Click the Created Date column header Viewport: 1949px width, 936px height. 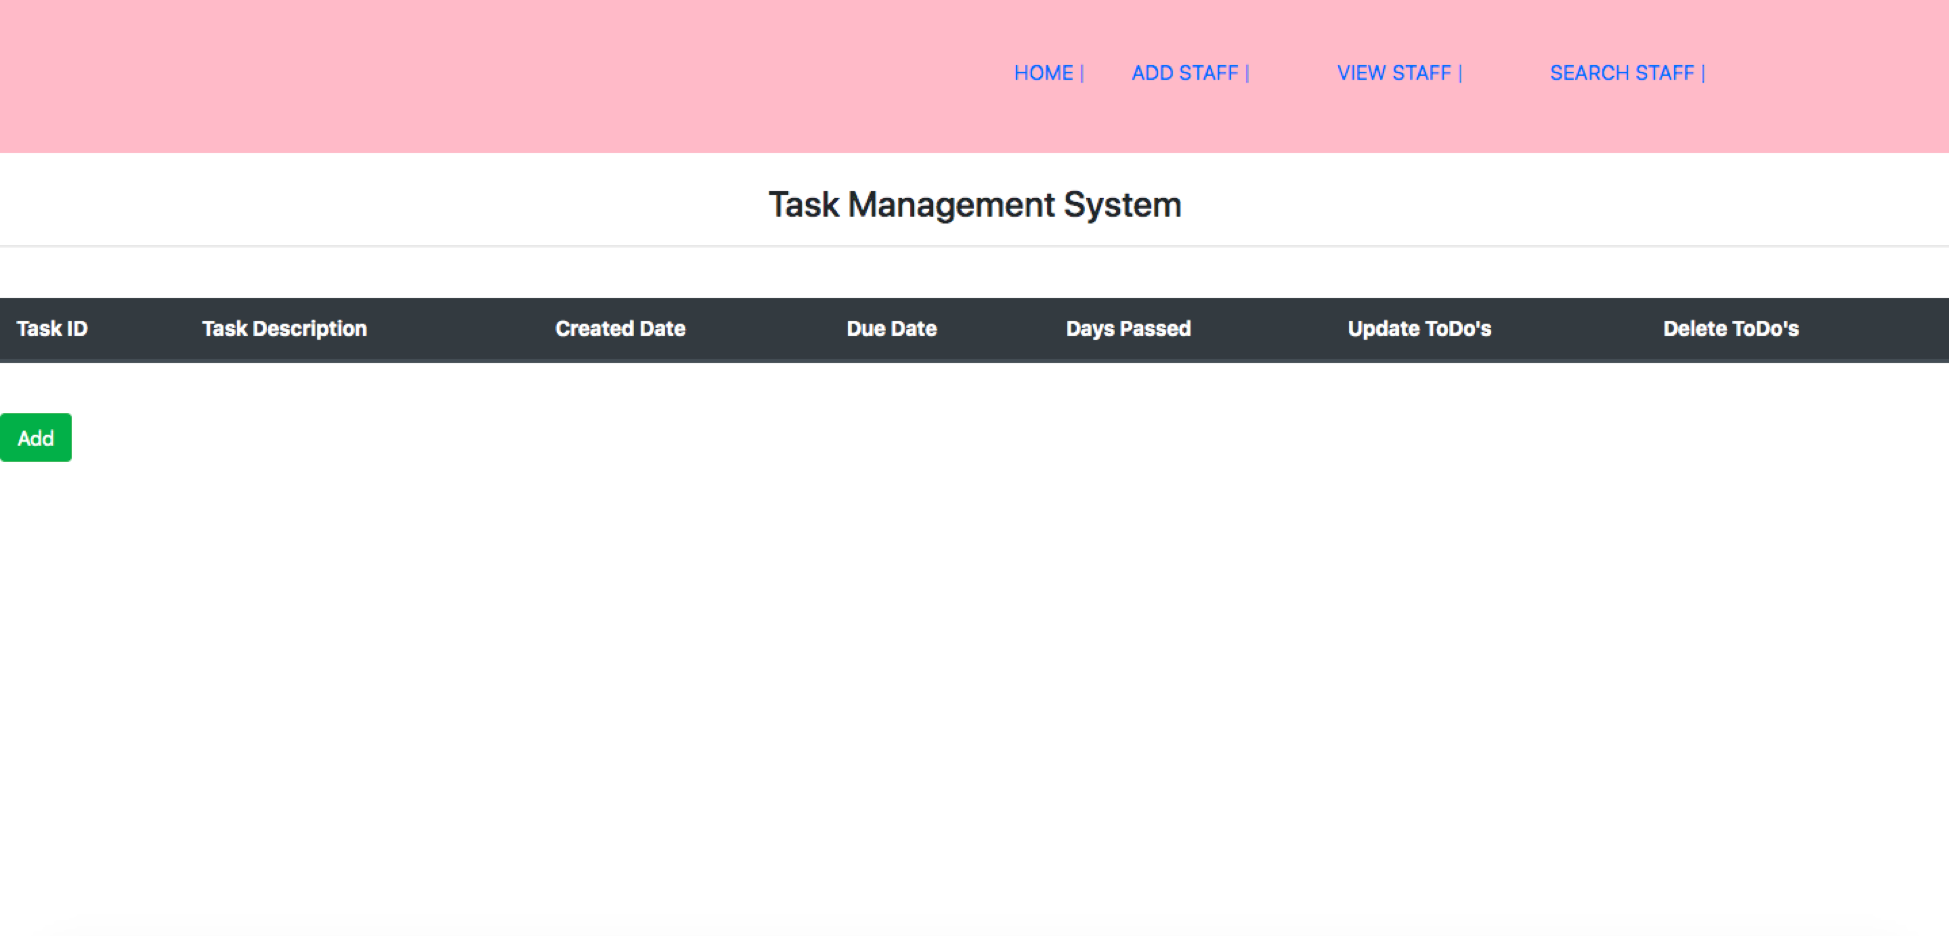(620, 328)
